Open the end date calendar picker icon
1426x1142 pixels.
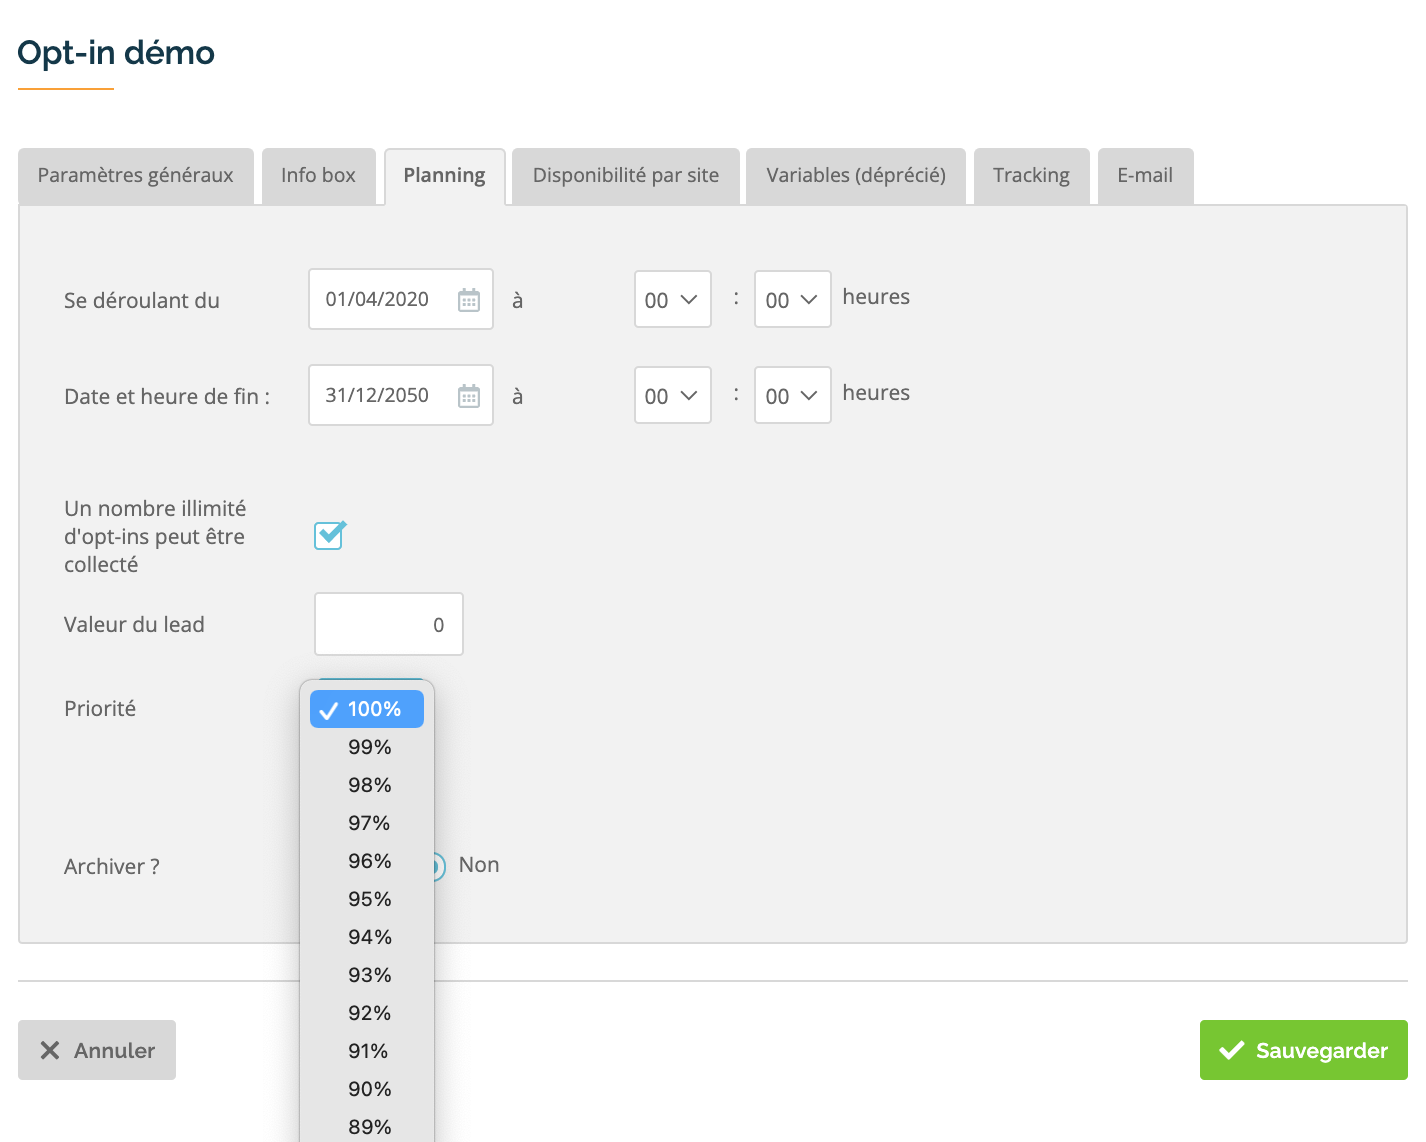(469, 396)
